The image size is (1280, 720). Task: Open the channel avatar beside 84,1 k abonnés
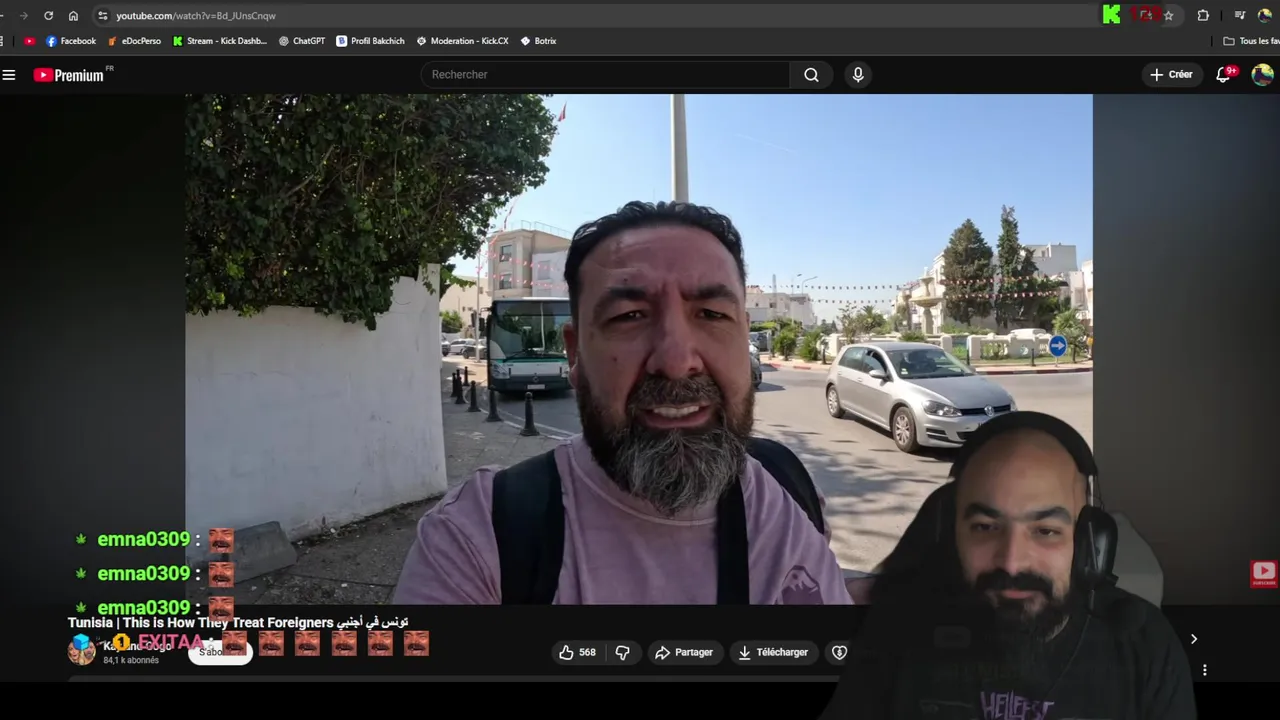pyautogui.click(x=81, y=651)
